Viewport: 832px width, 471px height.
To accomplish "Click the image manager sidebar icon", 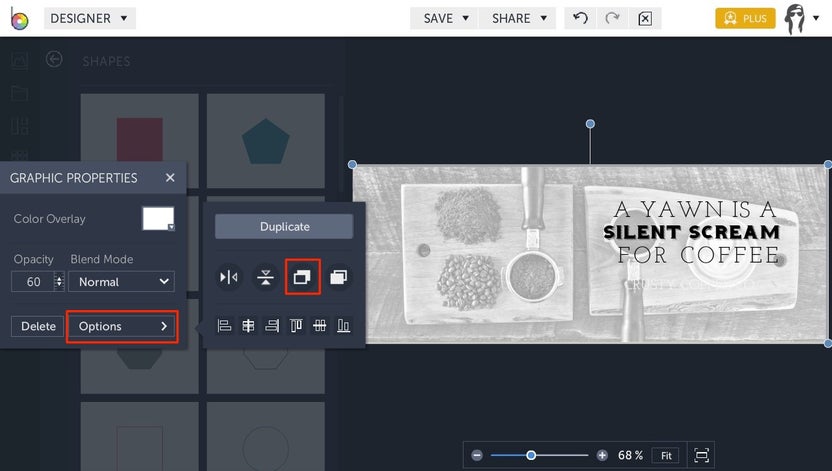I will [20, 60].
